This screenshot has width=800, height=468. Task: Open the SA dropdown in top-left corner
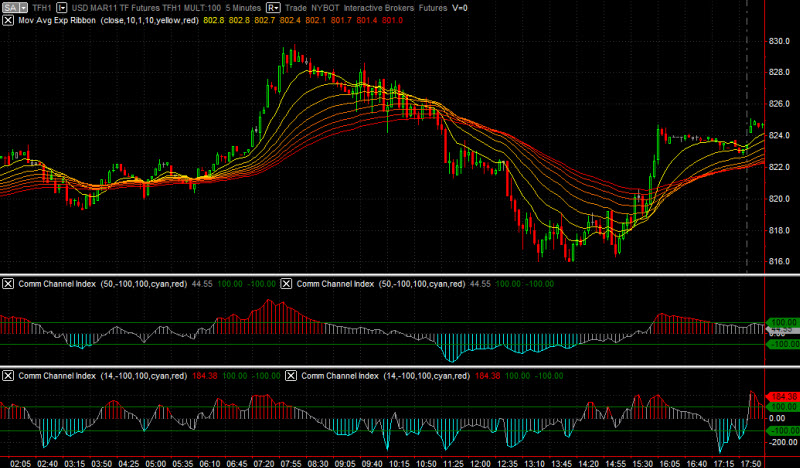[13, 6]
